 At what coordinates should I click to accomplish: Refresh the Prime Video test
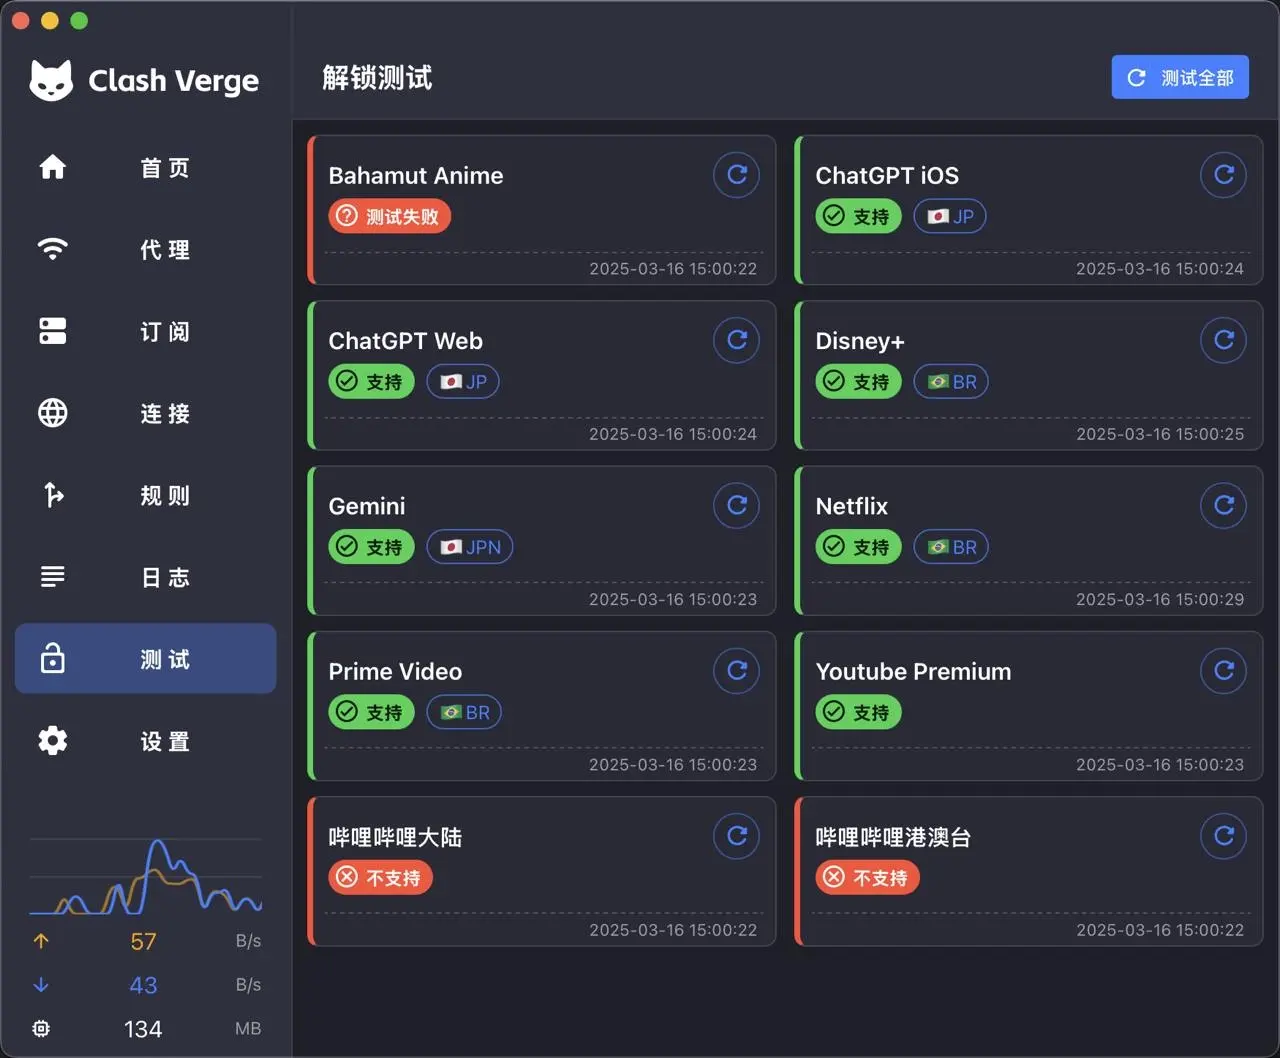(737, 671)
